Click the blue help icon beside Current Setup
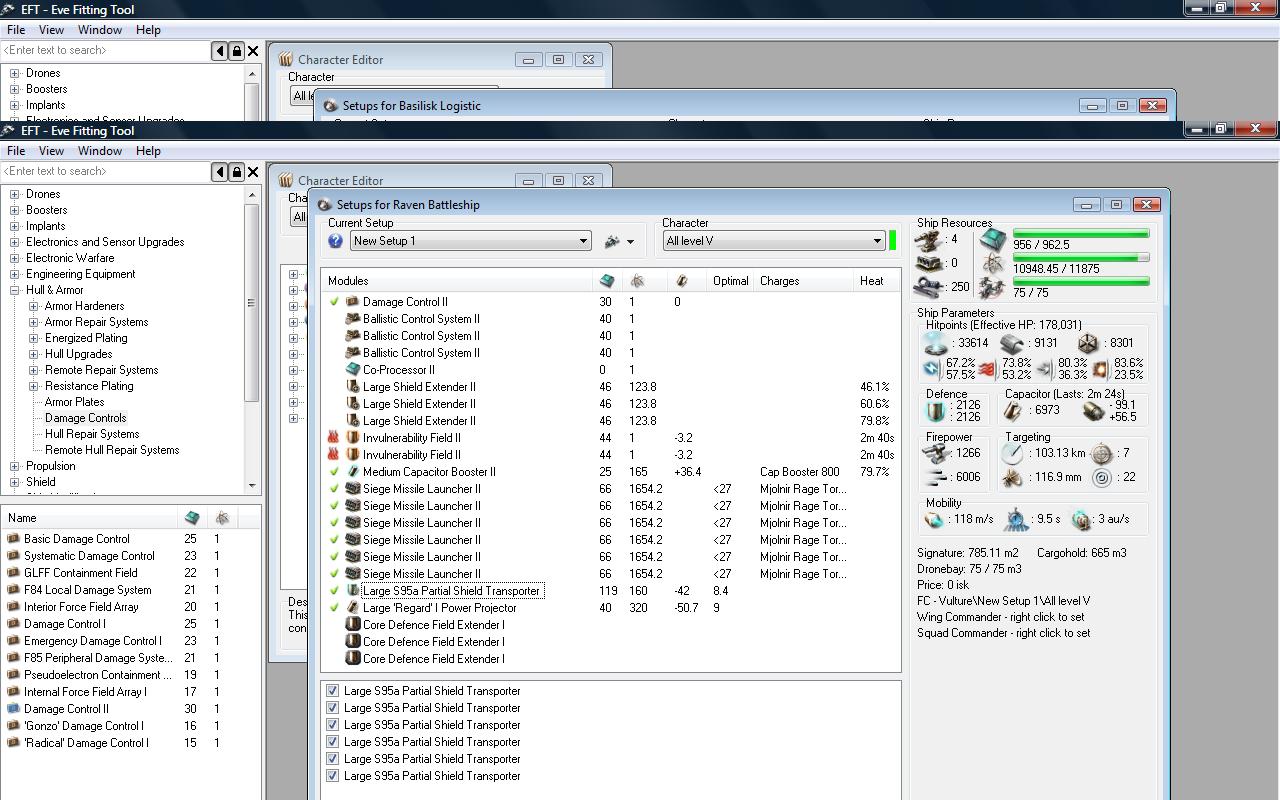 [x=335, y=241]
